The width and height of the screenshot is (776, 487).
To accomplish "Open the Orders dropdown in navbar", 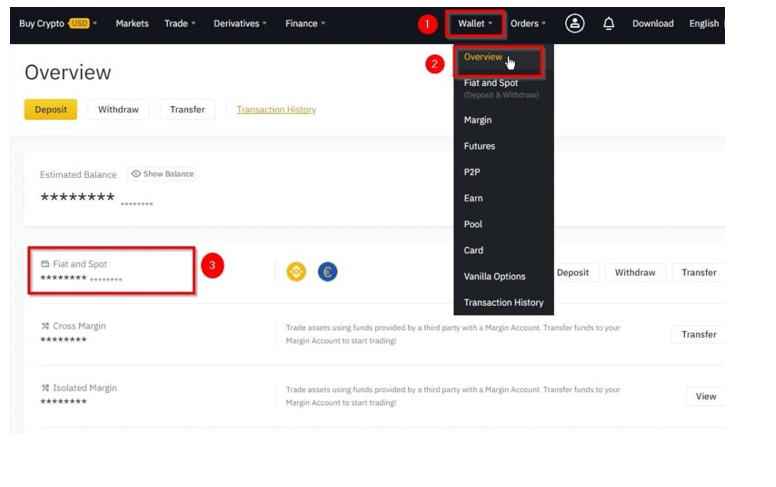I will pyautogui.click(x=528, y=23).
